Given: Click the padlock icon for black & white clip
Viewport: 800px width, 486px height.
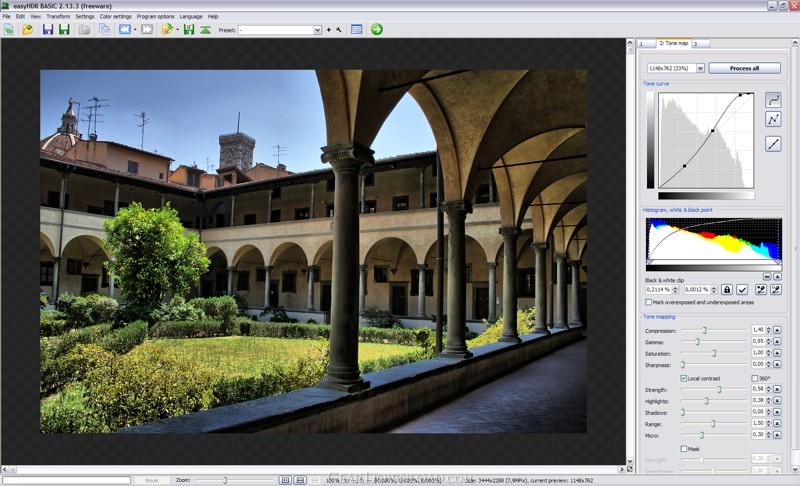Looking at the screenshot, I should click(727, 290).
